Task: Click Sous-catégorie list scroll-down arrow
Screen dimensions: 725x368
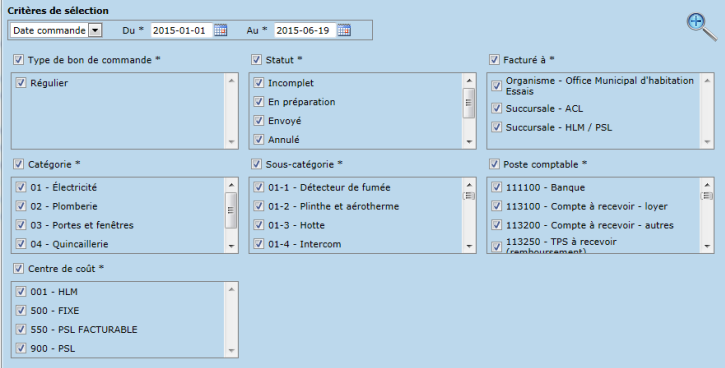Action: pyautogui.click(x=469, y=246)
